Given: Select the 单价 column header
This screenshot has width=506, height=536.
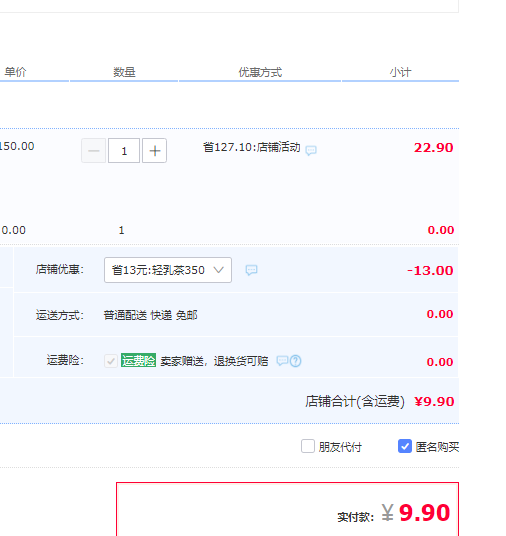Looking at the screenshot, I should click(15, 72).
